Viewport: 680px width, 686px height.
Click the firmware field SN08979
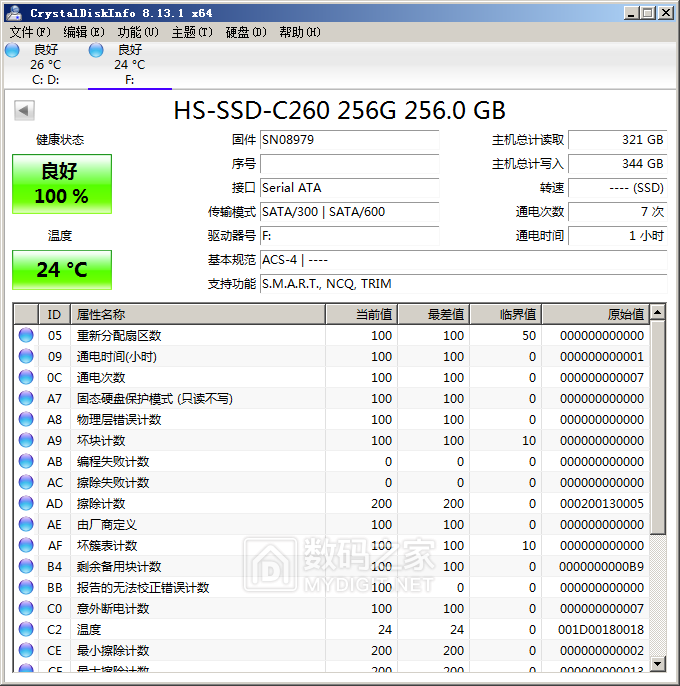[350, 140]
